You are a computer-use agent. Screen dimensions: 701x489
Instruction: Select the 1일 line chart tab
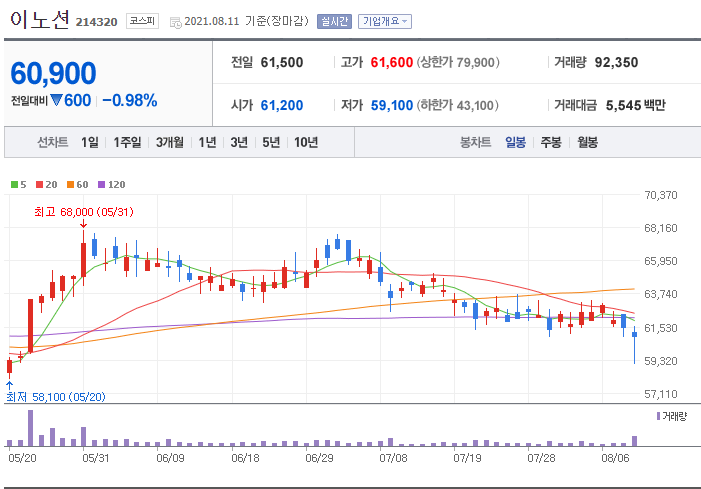(x=90, y=143)
